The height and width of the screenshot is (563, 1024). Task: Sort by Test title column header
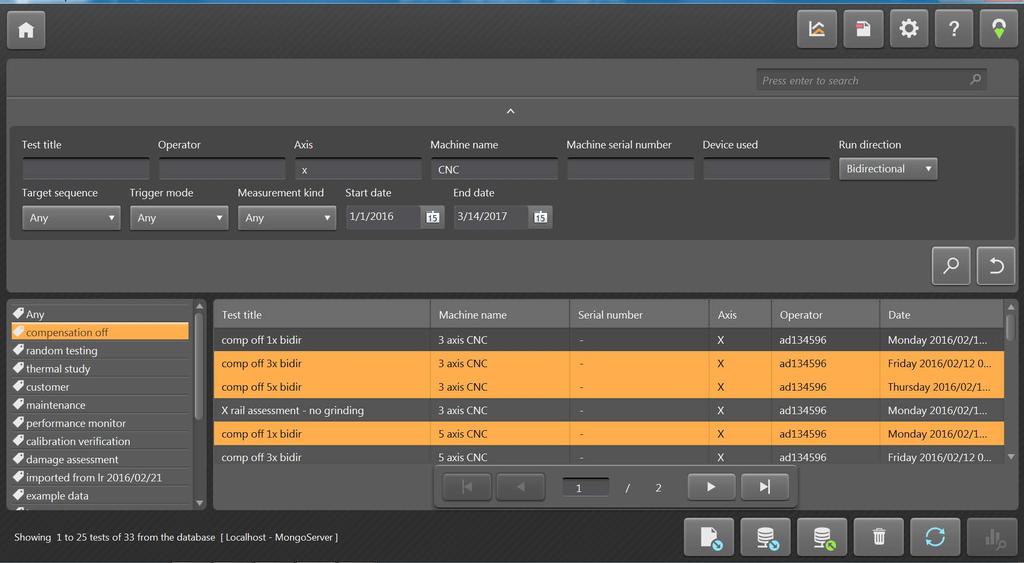[x=322, y=315]
